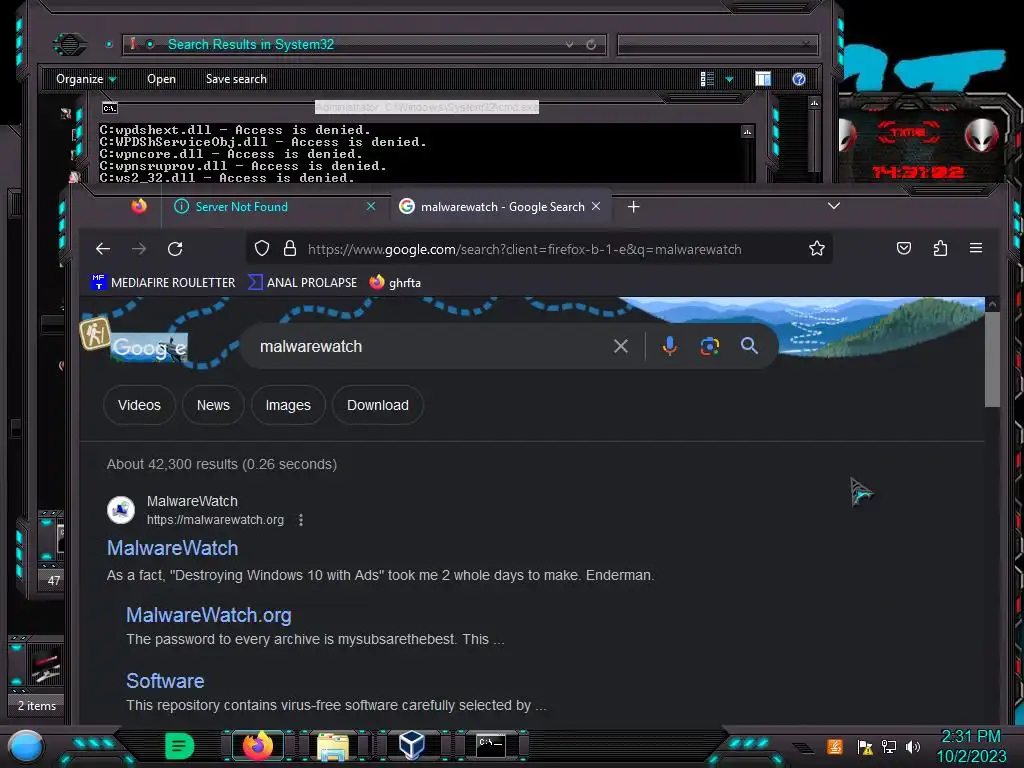Click the orange Java tray icon
Image resolution: width=1024 pixels, height=768 pixels.
click(x=834, y=746)
